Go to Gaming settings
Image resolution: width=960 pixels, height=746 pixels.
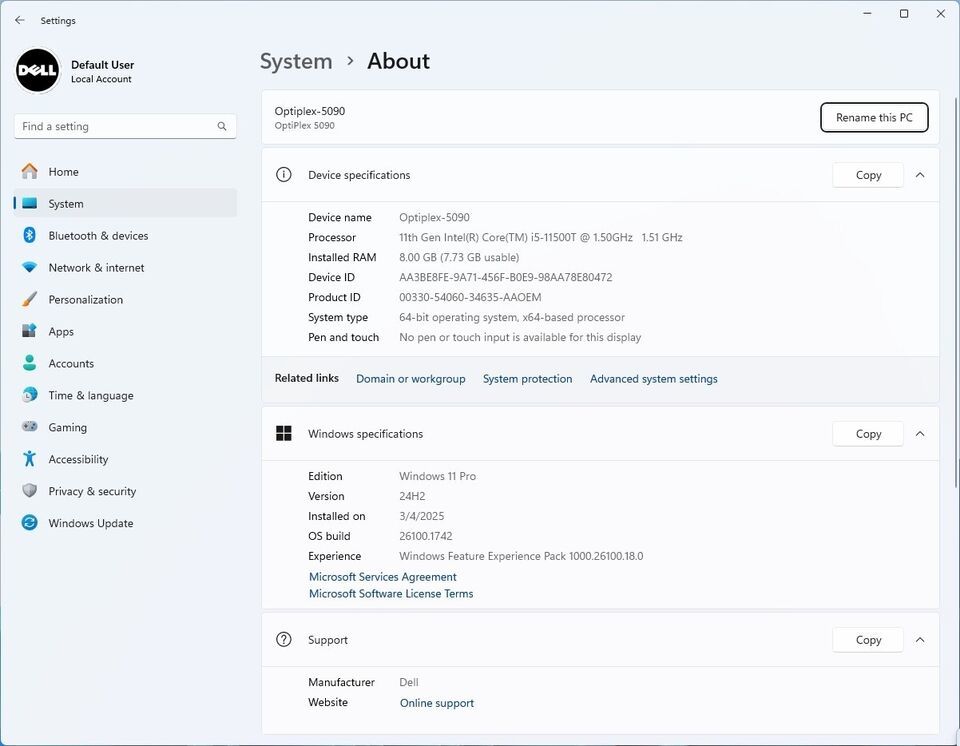point(125,427)
